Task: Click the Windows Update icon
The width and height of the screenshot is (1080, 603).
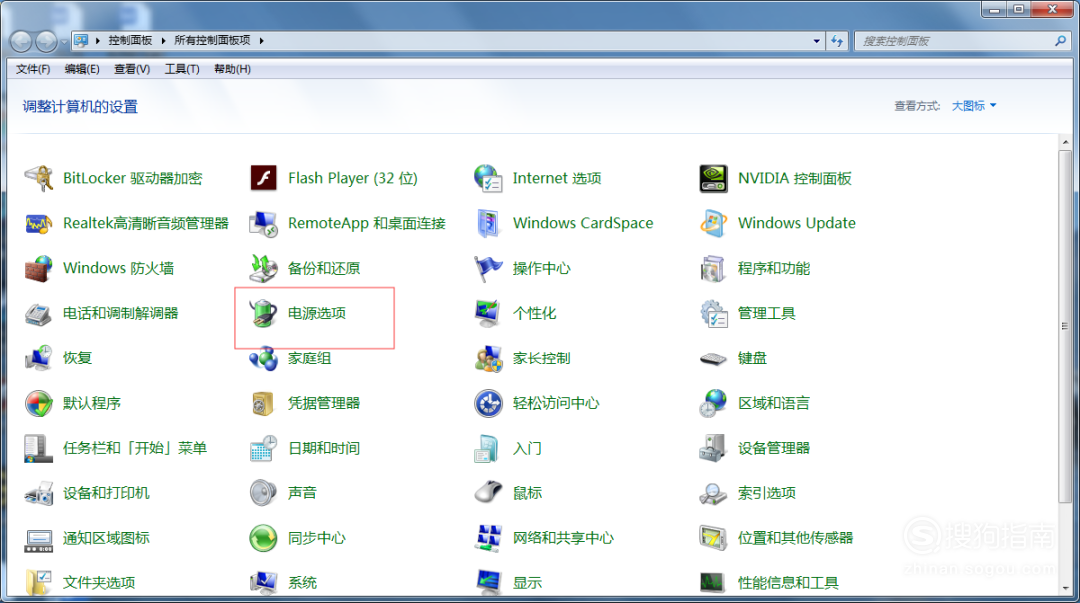Action: point(713,223)
